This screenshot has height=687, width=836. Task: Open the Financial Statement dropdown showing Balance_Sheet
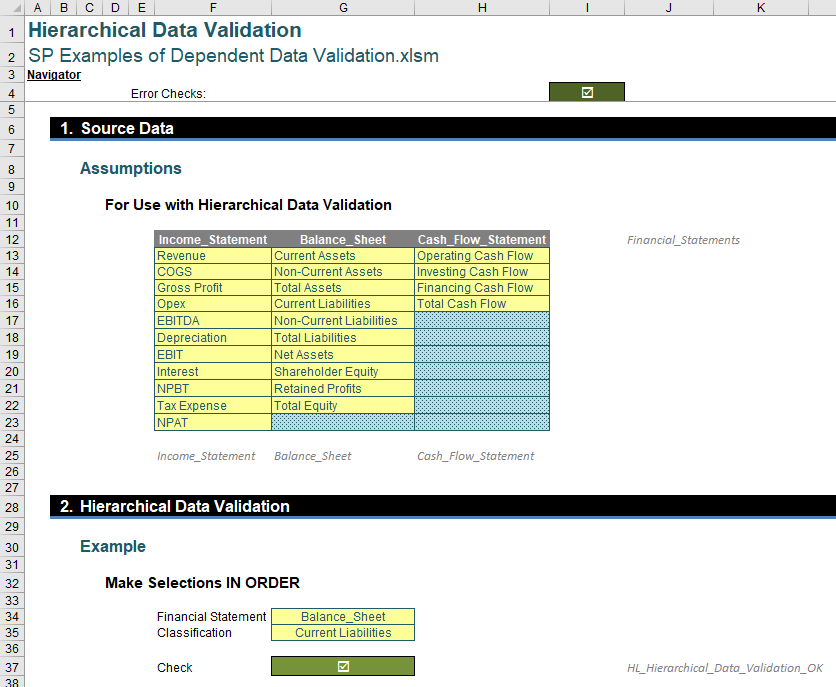coord(342,617)
